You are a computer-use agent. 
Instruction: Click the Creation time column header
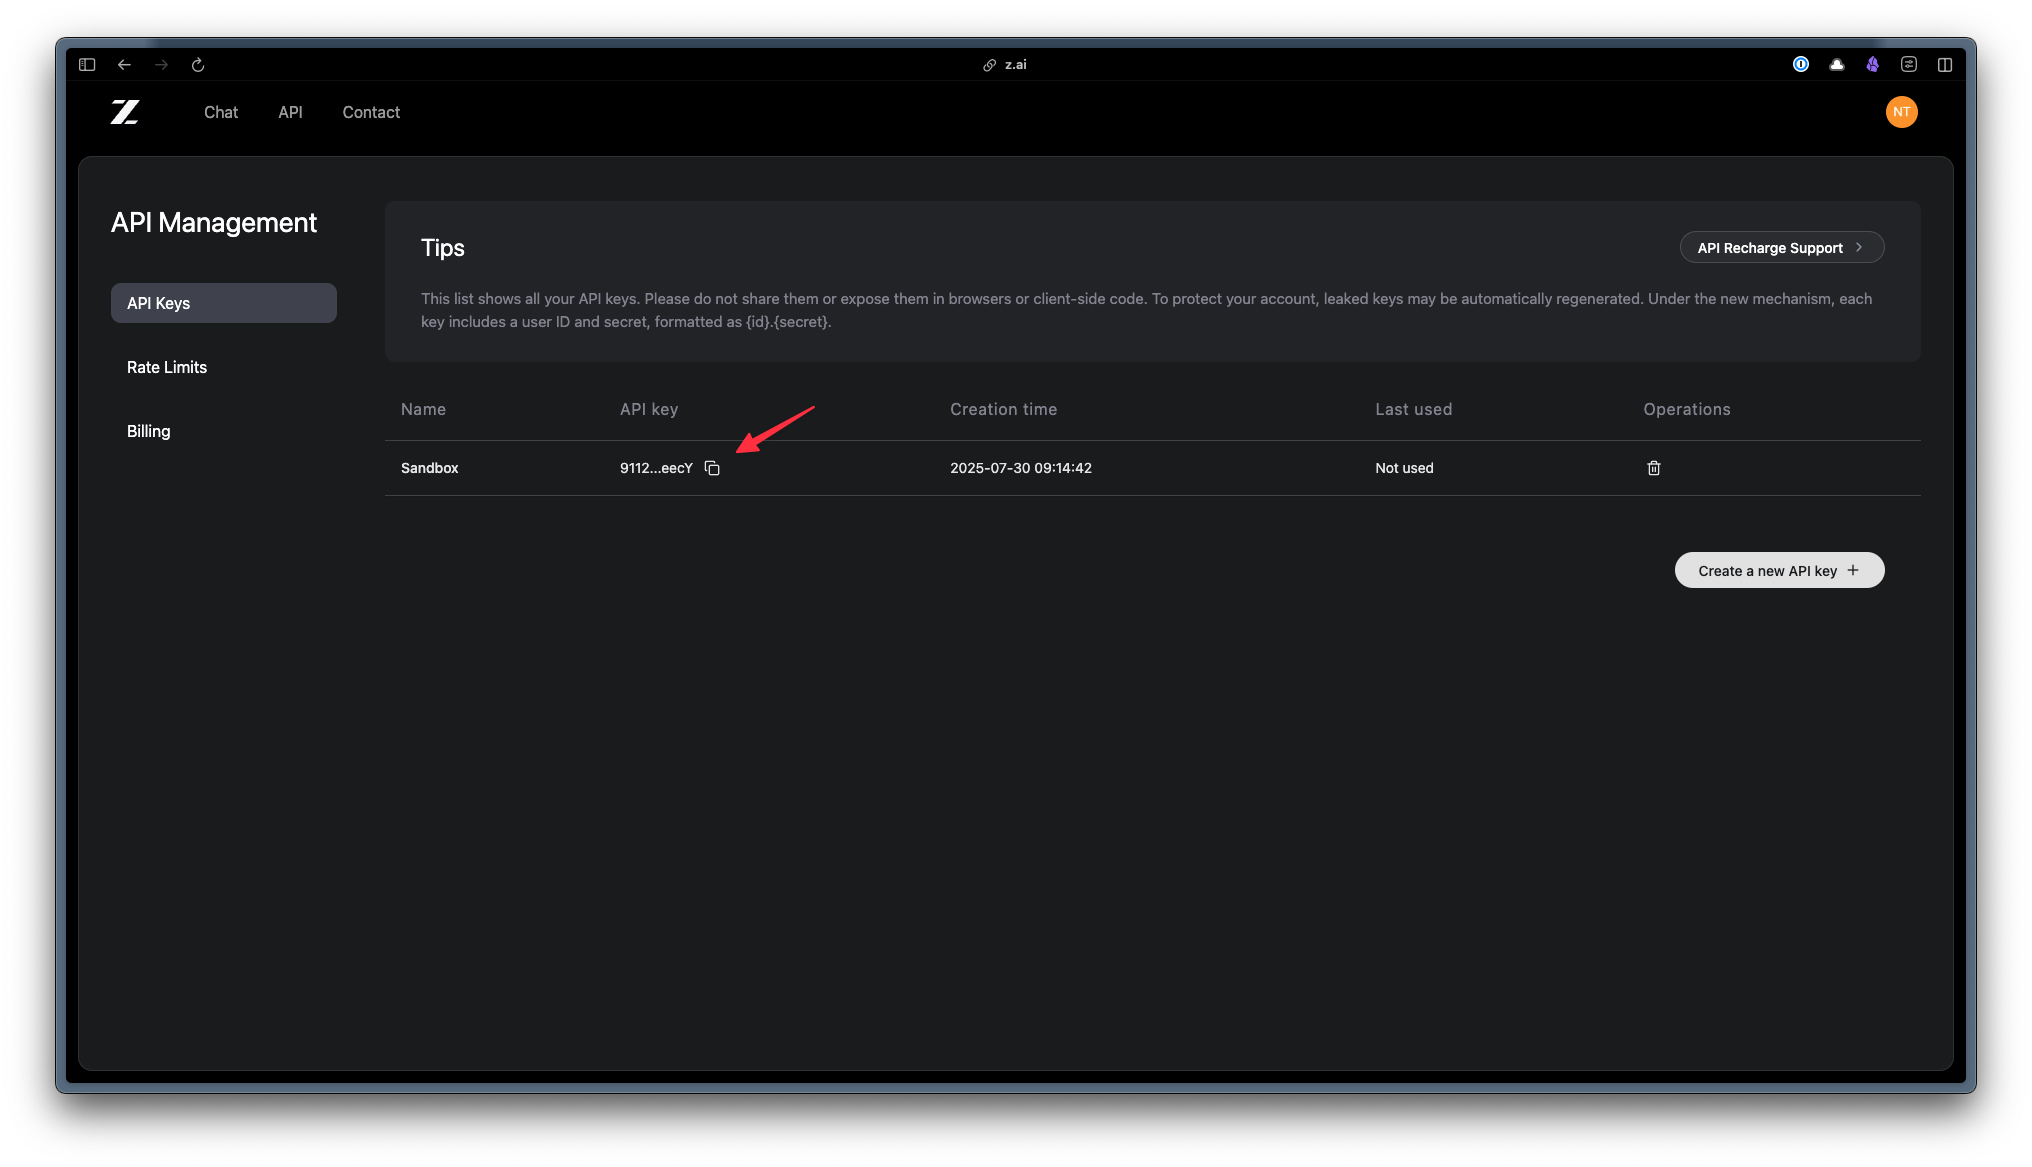click(1003, 409)
